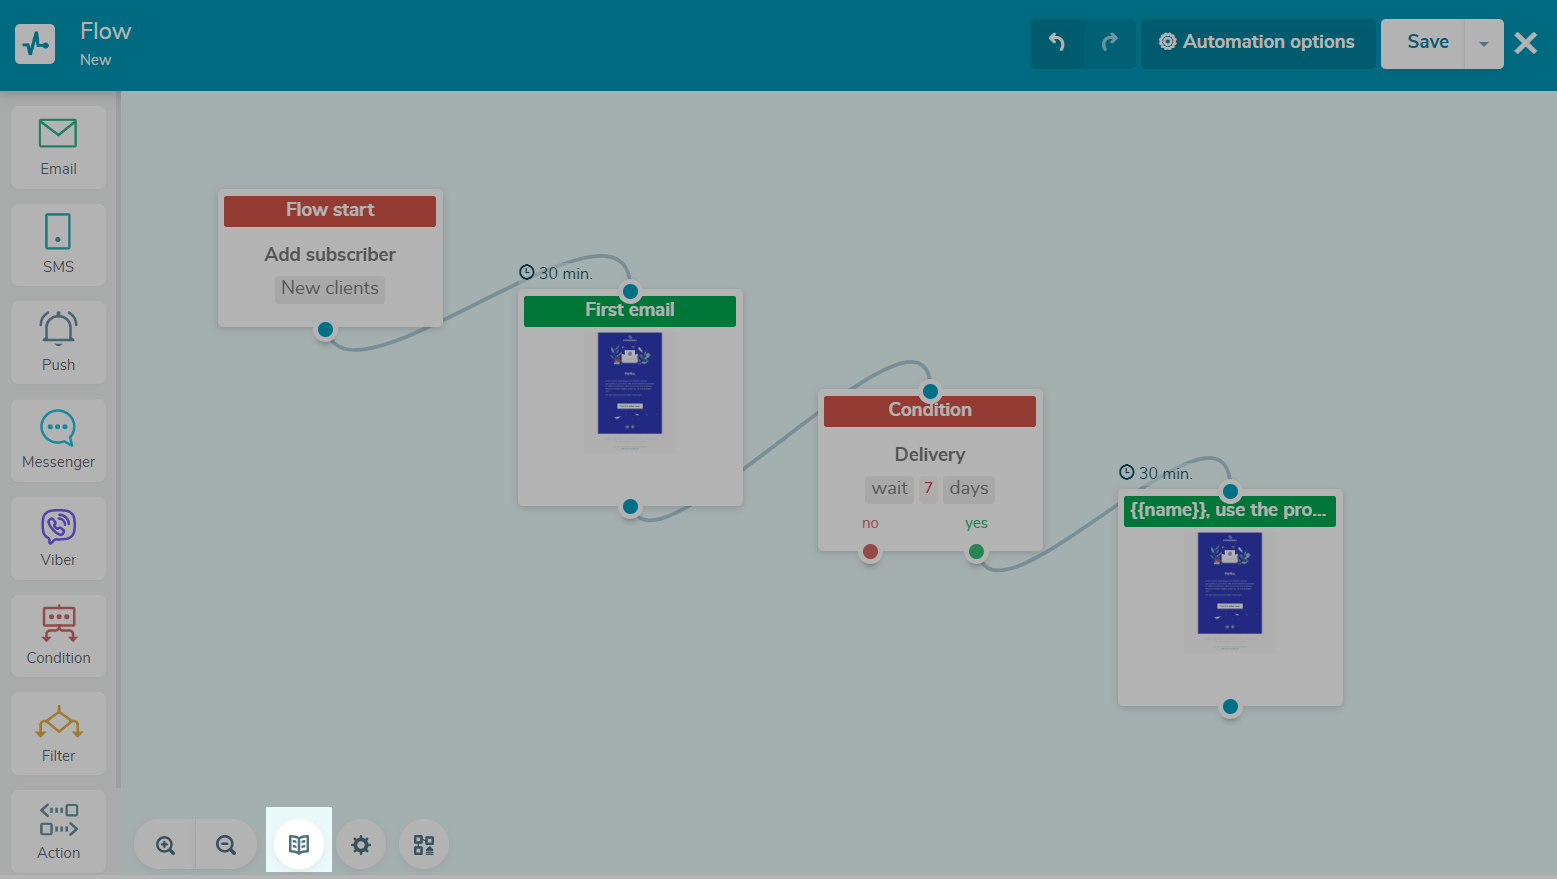Screen dimensions: 1557x879
Task: Select the SMS block in sidebar
Action: click(58, 245)
